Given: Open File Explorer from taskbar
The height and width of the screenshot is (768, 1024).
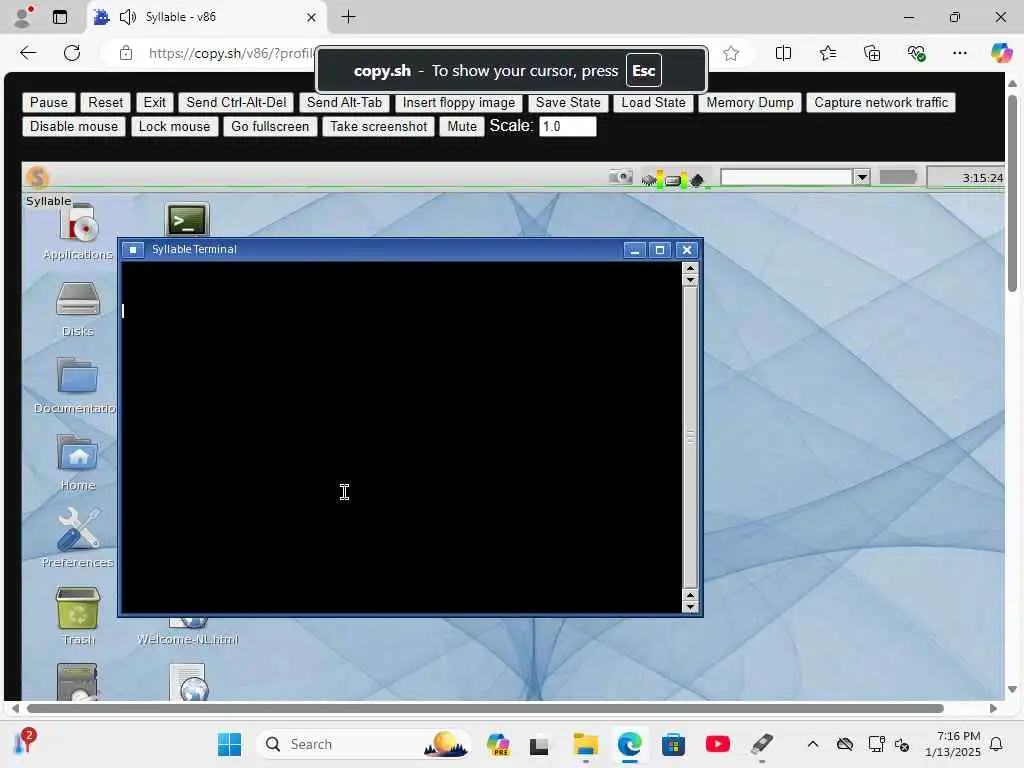Looking at the screenshot, I should click(586, 744).
